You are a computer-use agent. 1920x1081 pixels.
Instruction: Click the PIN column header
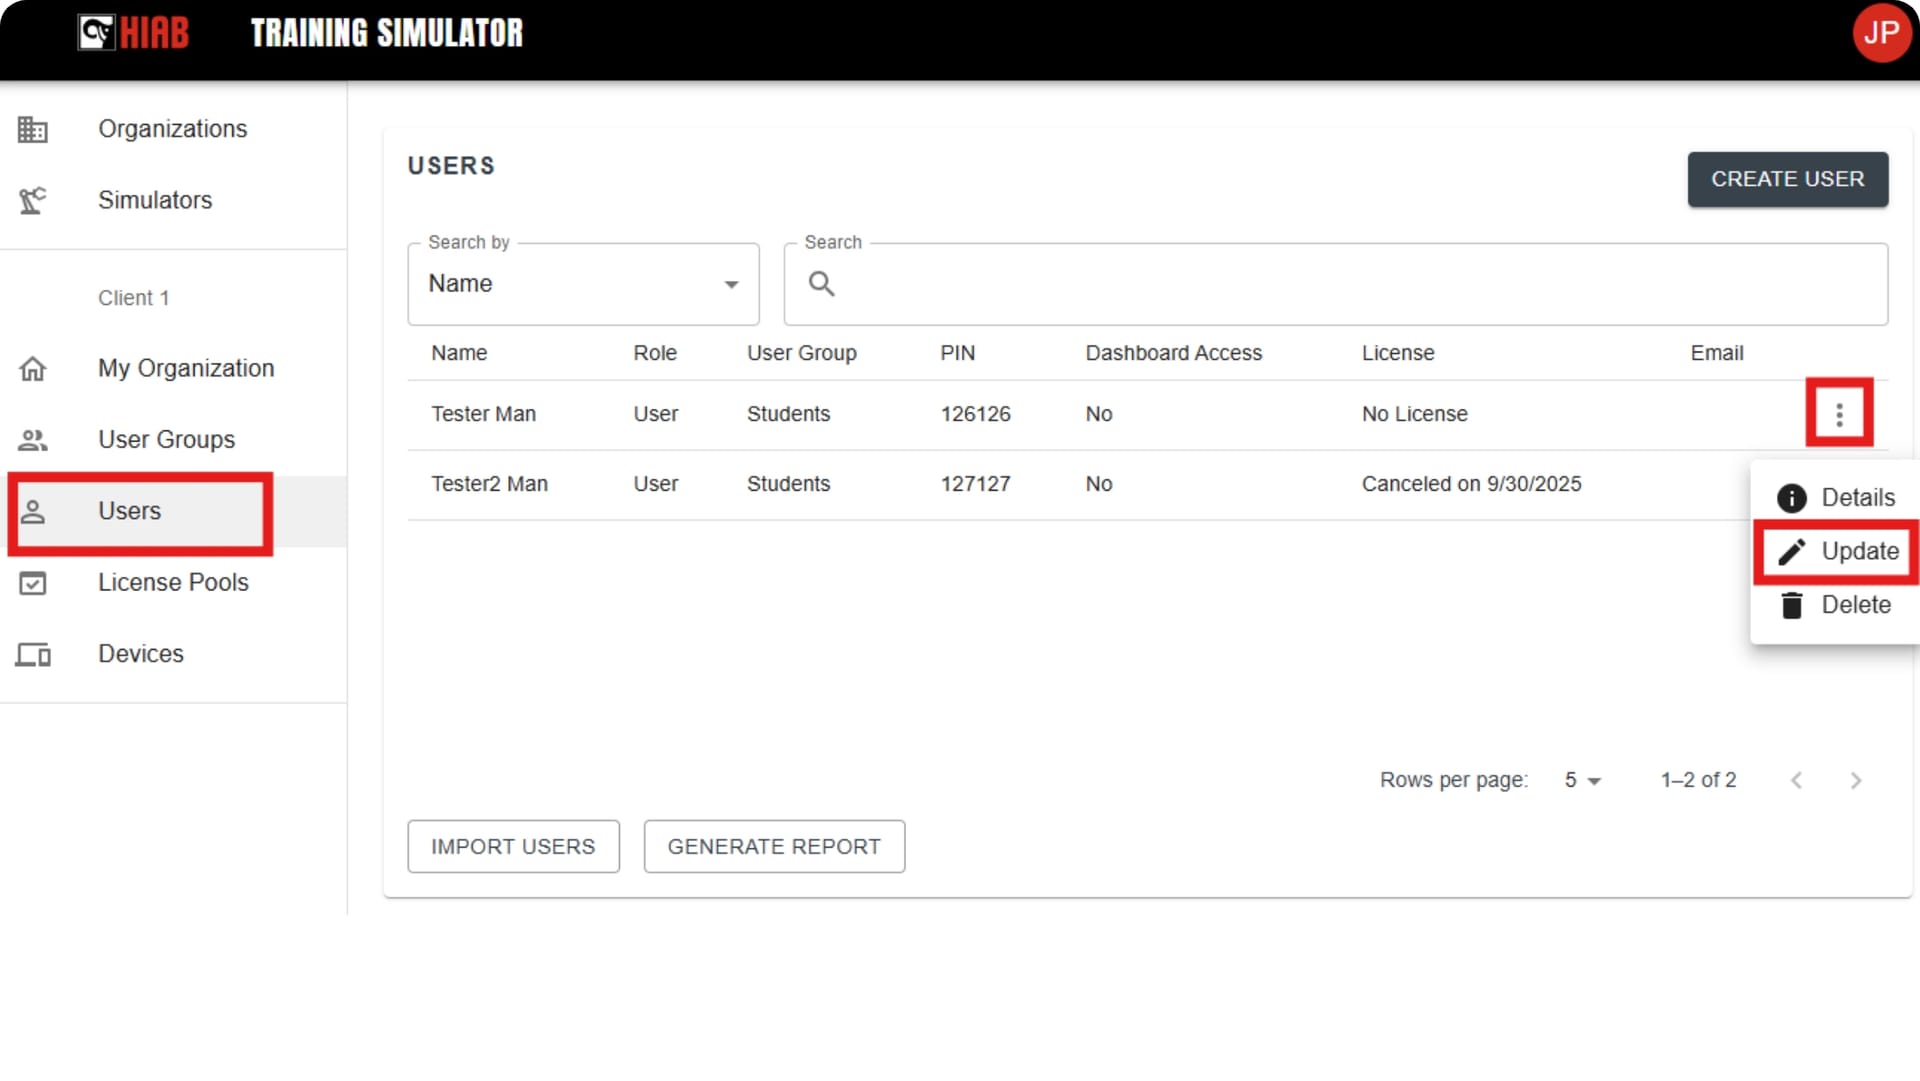957,353
